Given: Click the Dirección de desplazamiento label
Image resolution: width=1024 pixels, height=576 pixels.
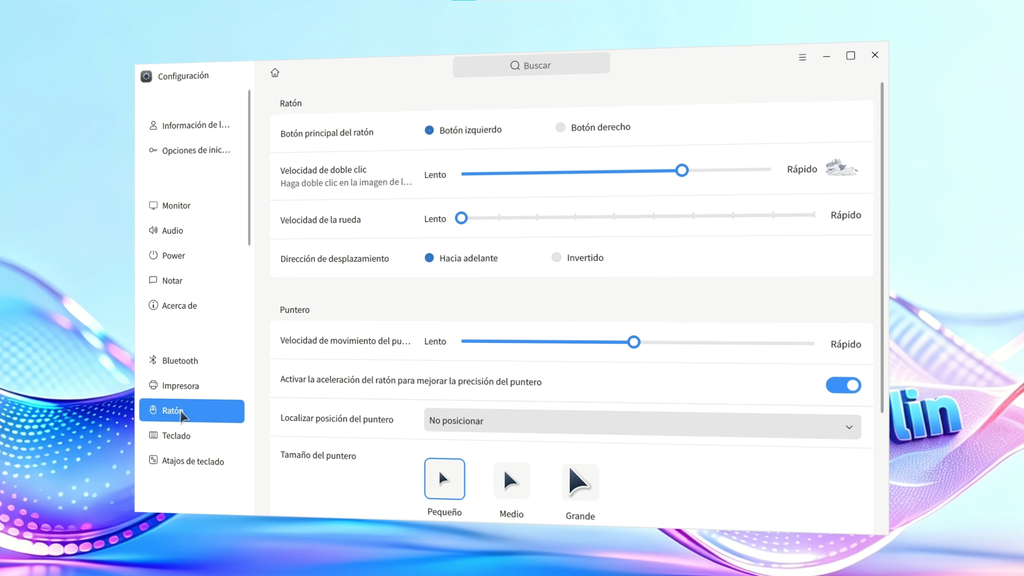Looking at the screenshot, I should pyautogui.click(x=334, y=259).
